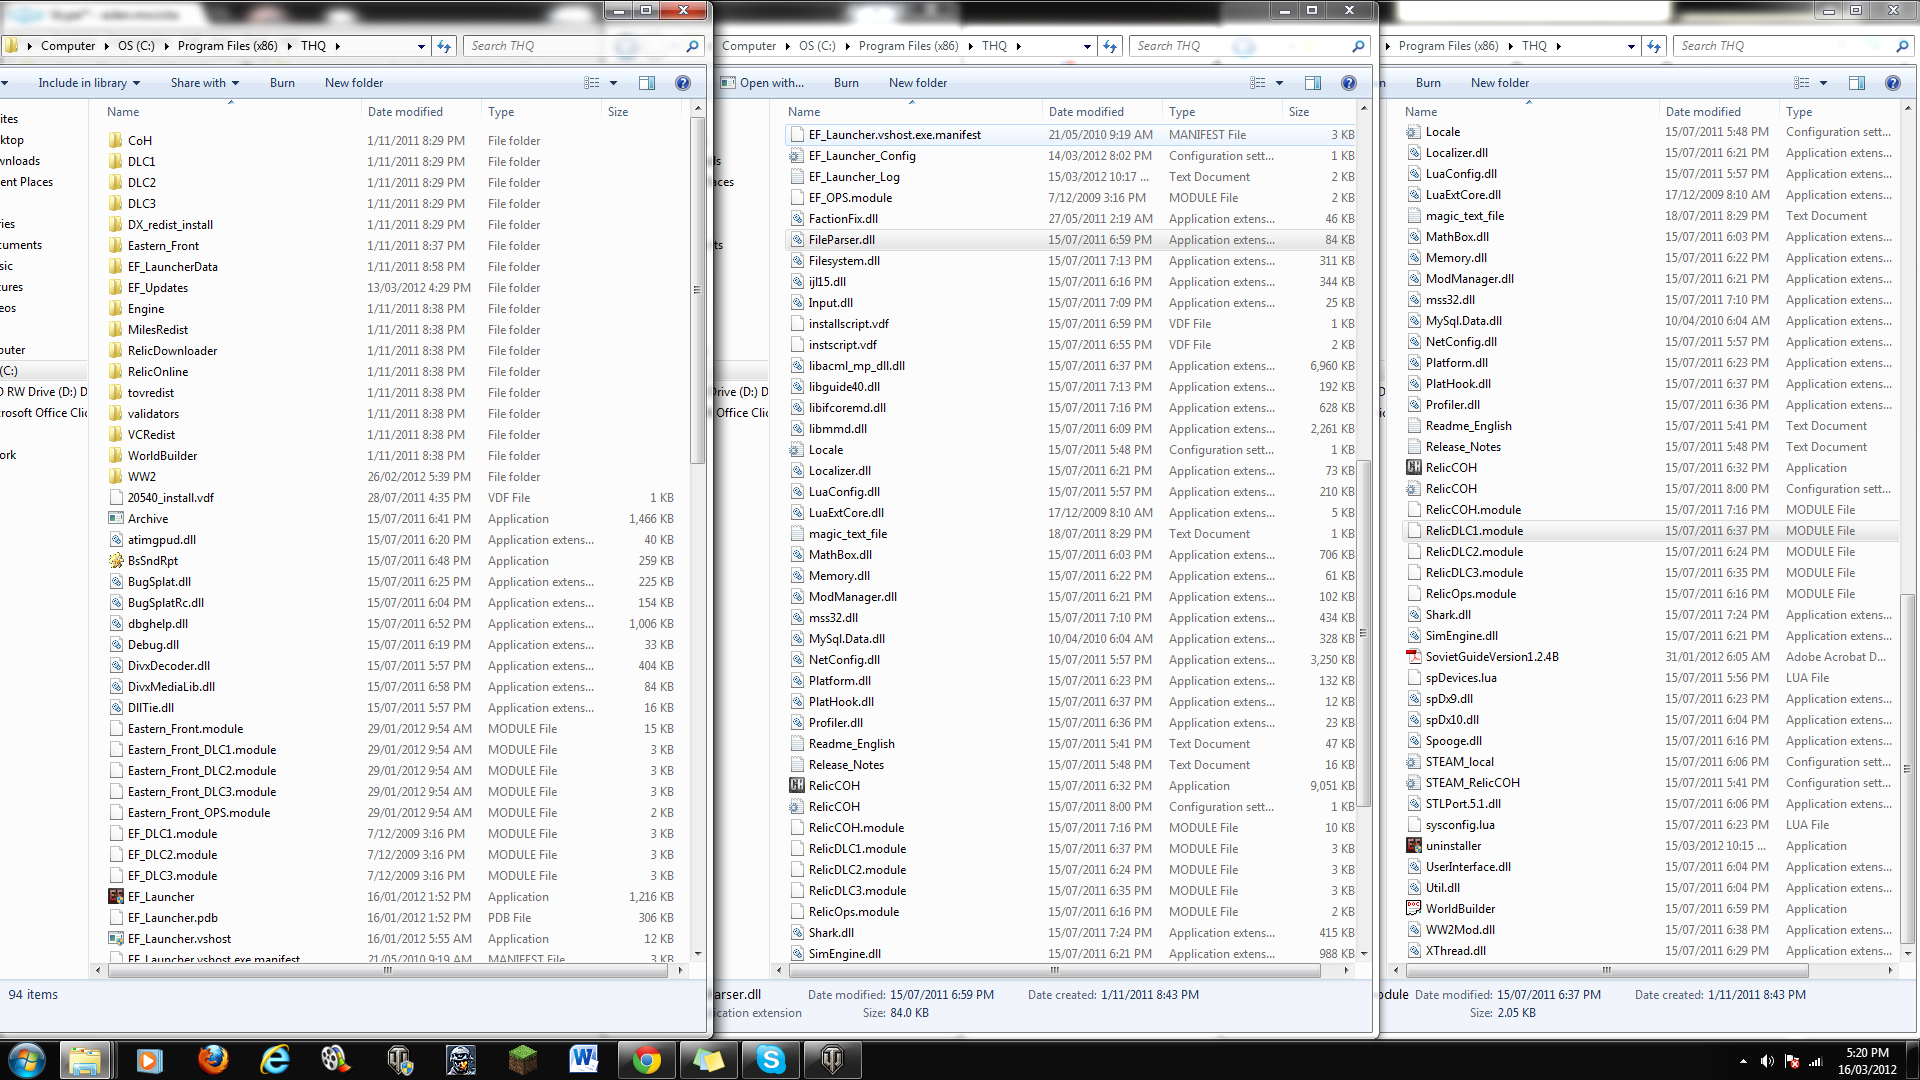This screenshot has width=1920, height=1080.
Task: Go to Program Files (x86) in middle breadcrumb
Action: coord(908,46)
